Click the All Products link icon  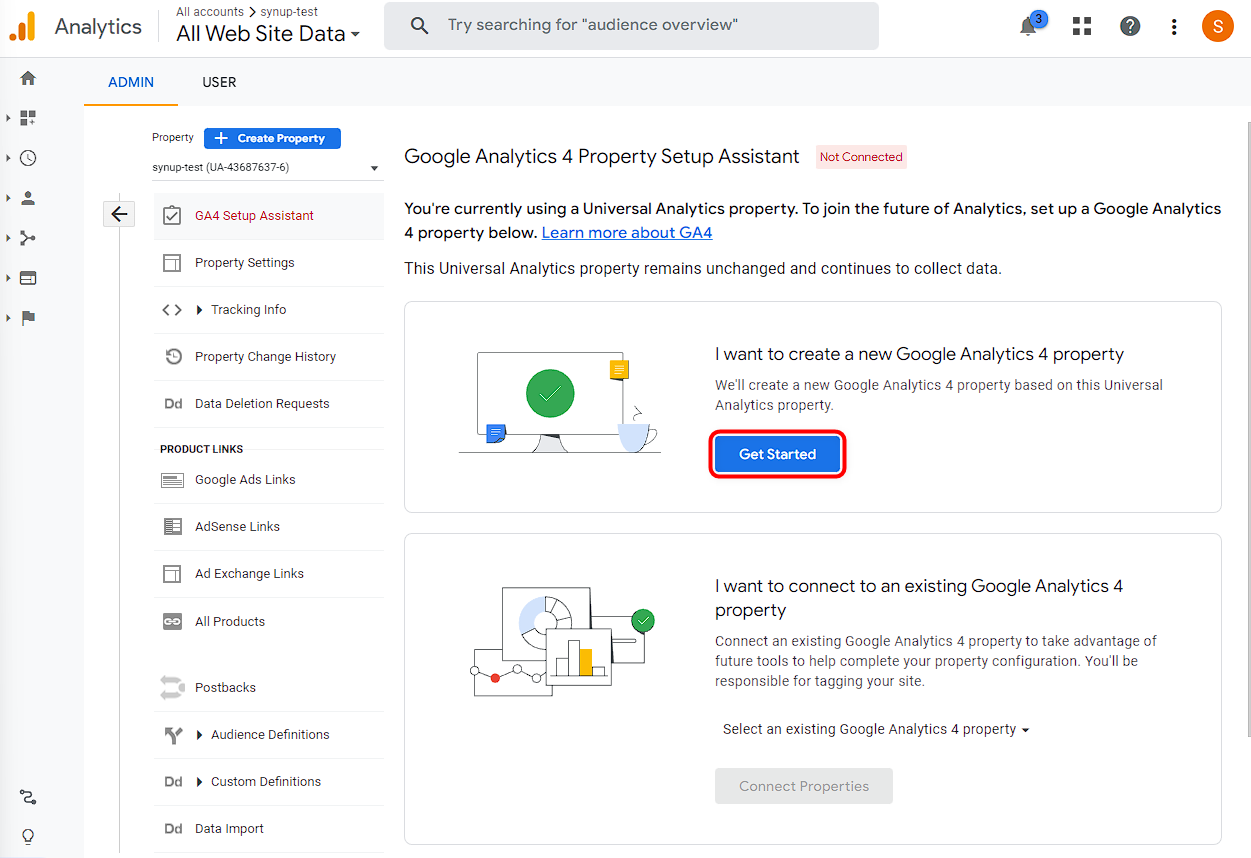(173, 621)
